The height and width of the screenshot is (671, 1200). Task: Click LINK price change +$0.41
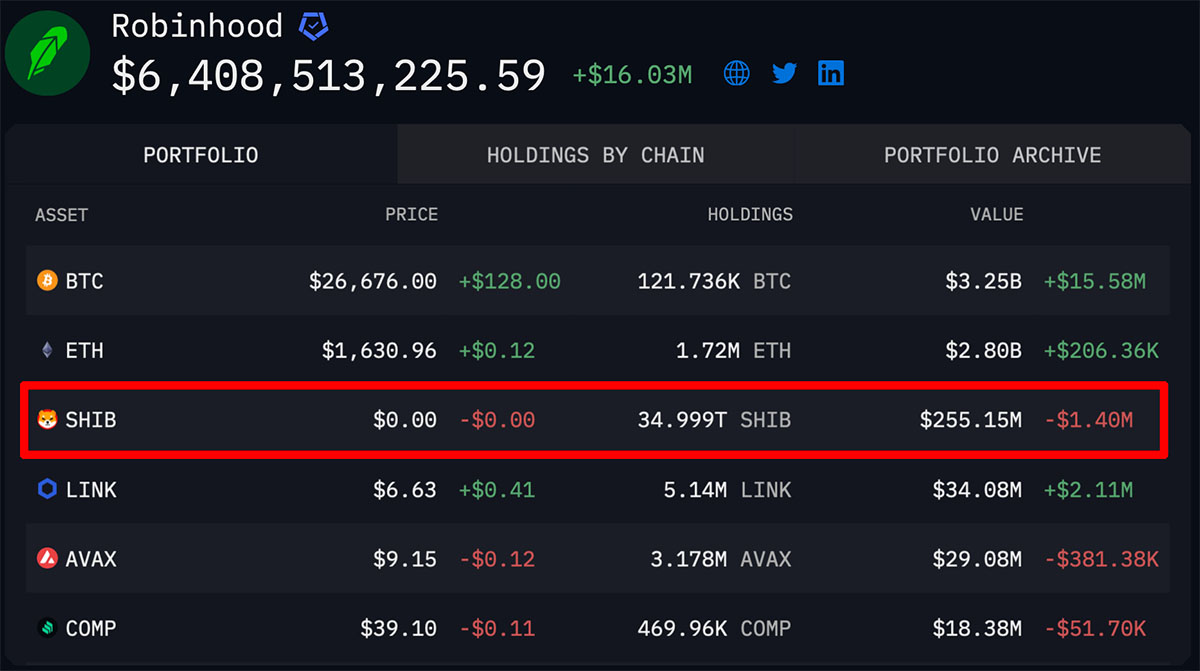click(x=497, y=490)
